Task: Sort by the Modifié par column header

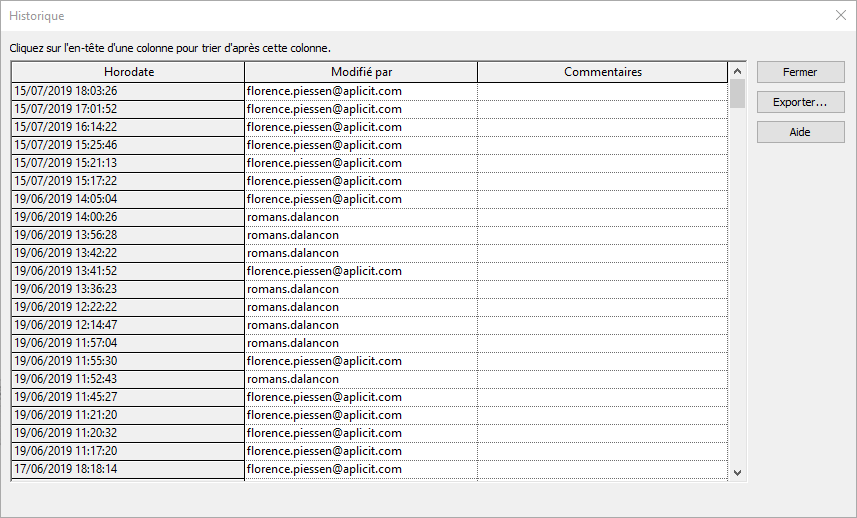Action: [361, 72]
